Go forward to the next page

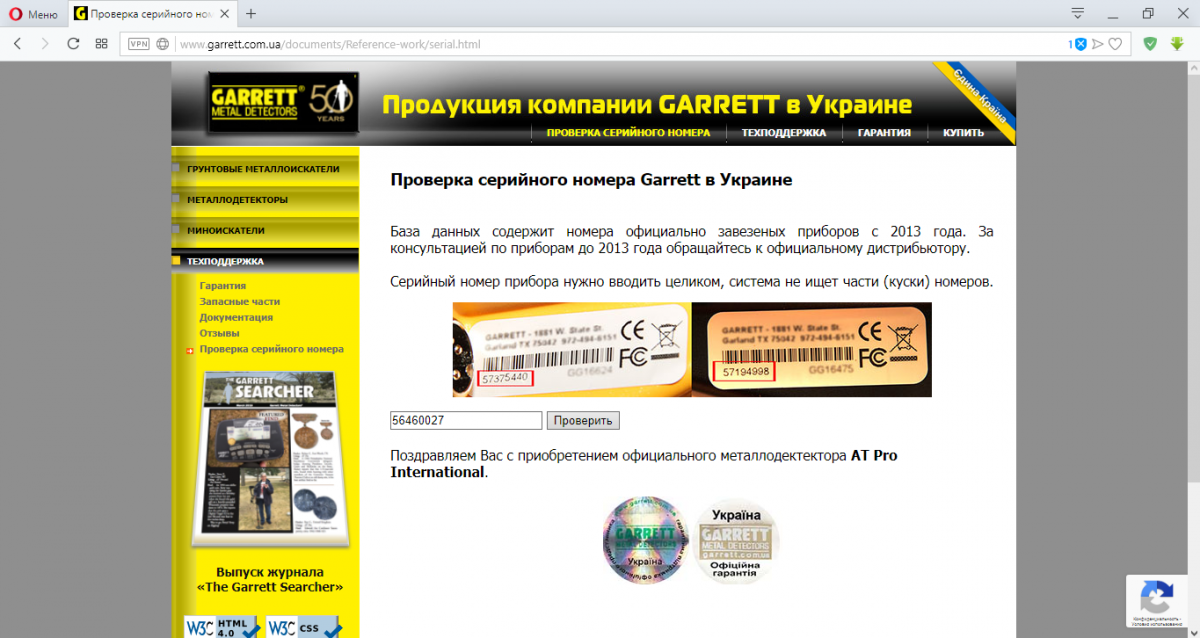pyautogui.click(x=45, y=44)
